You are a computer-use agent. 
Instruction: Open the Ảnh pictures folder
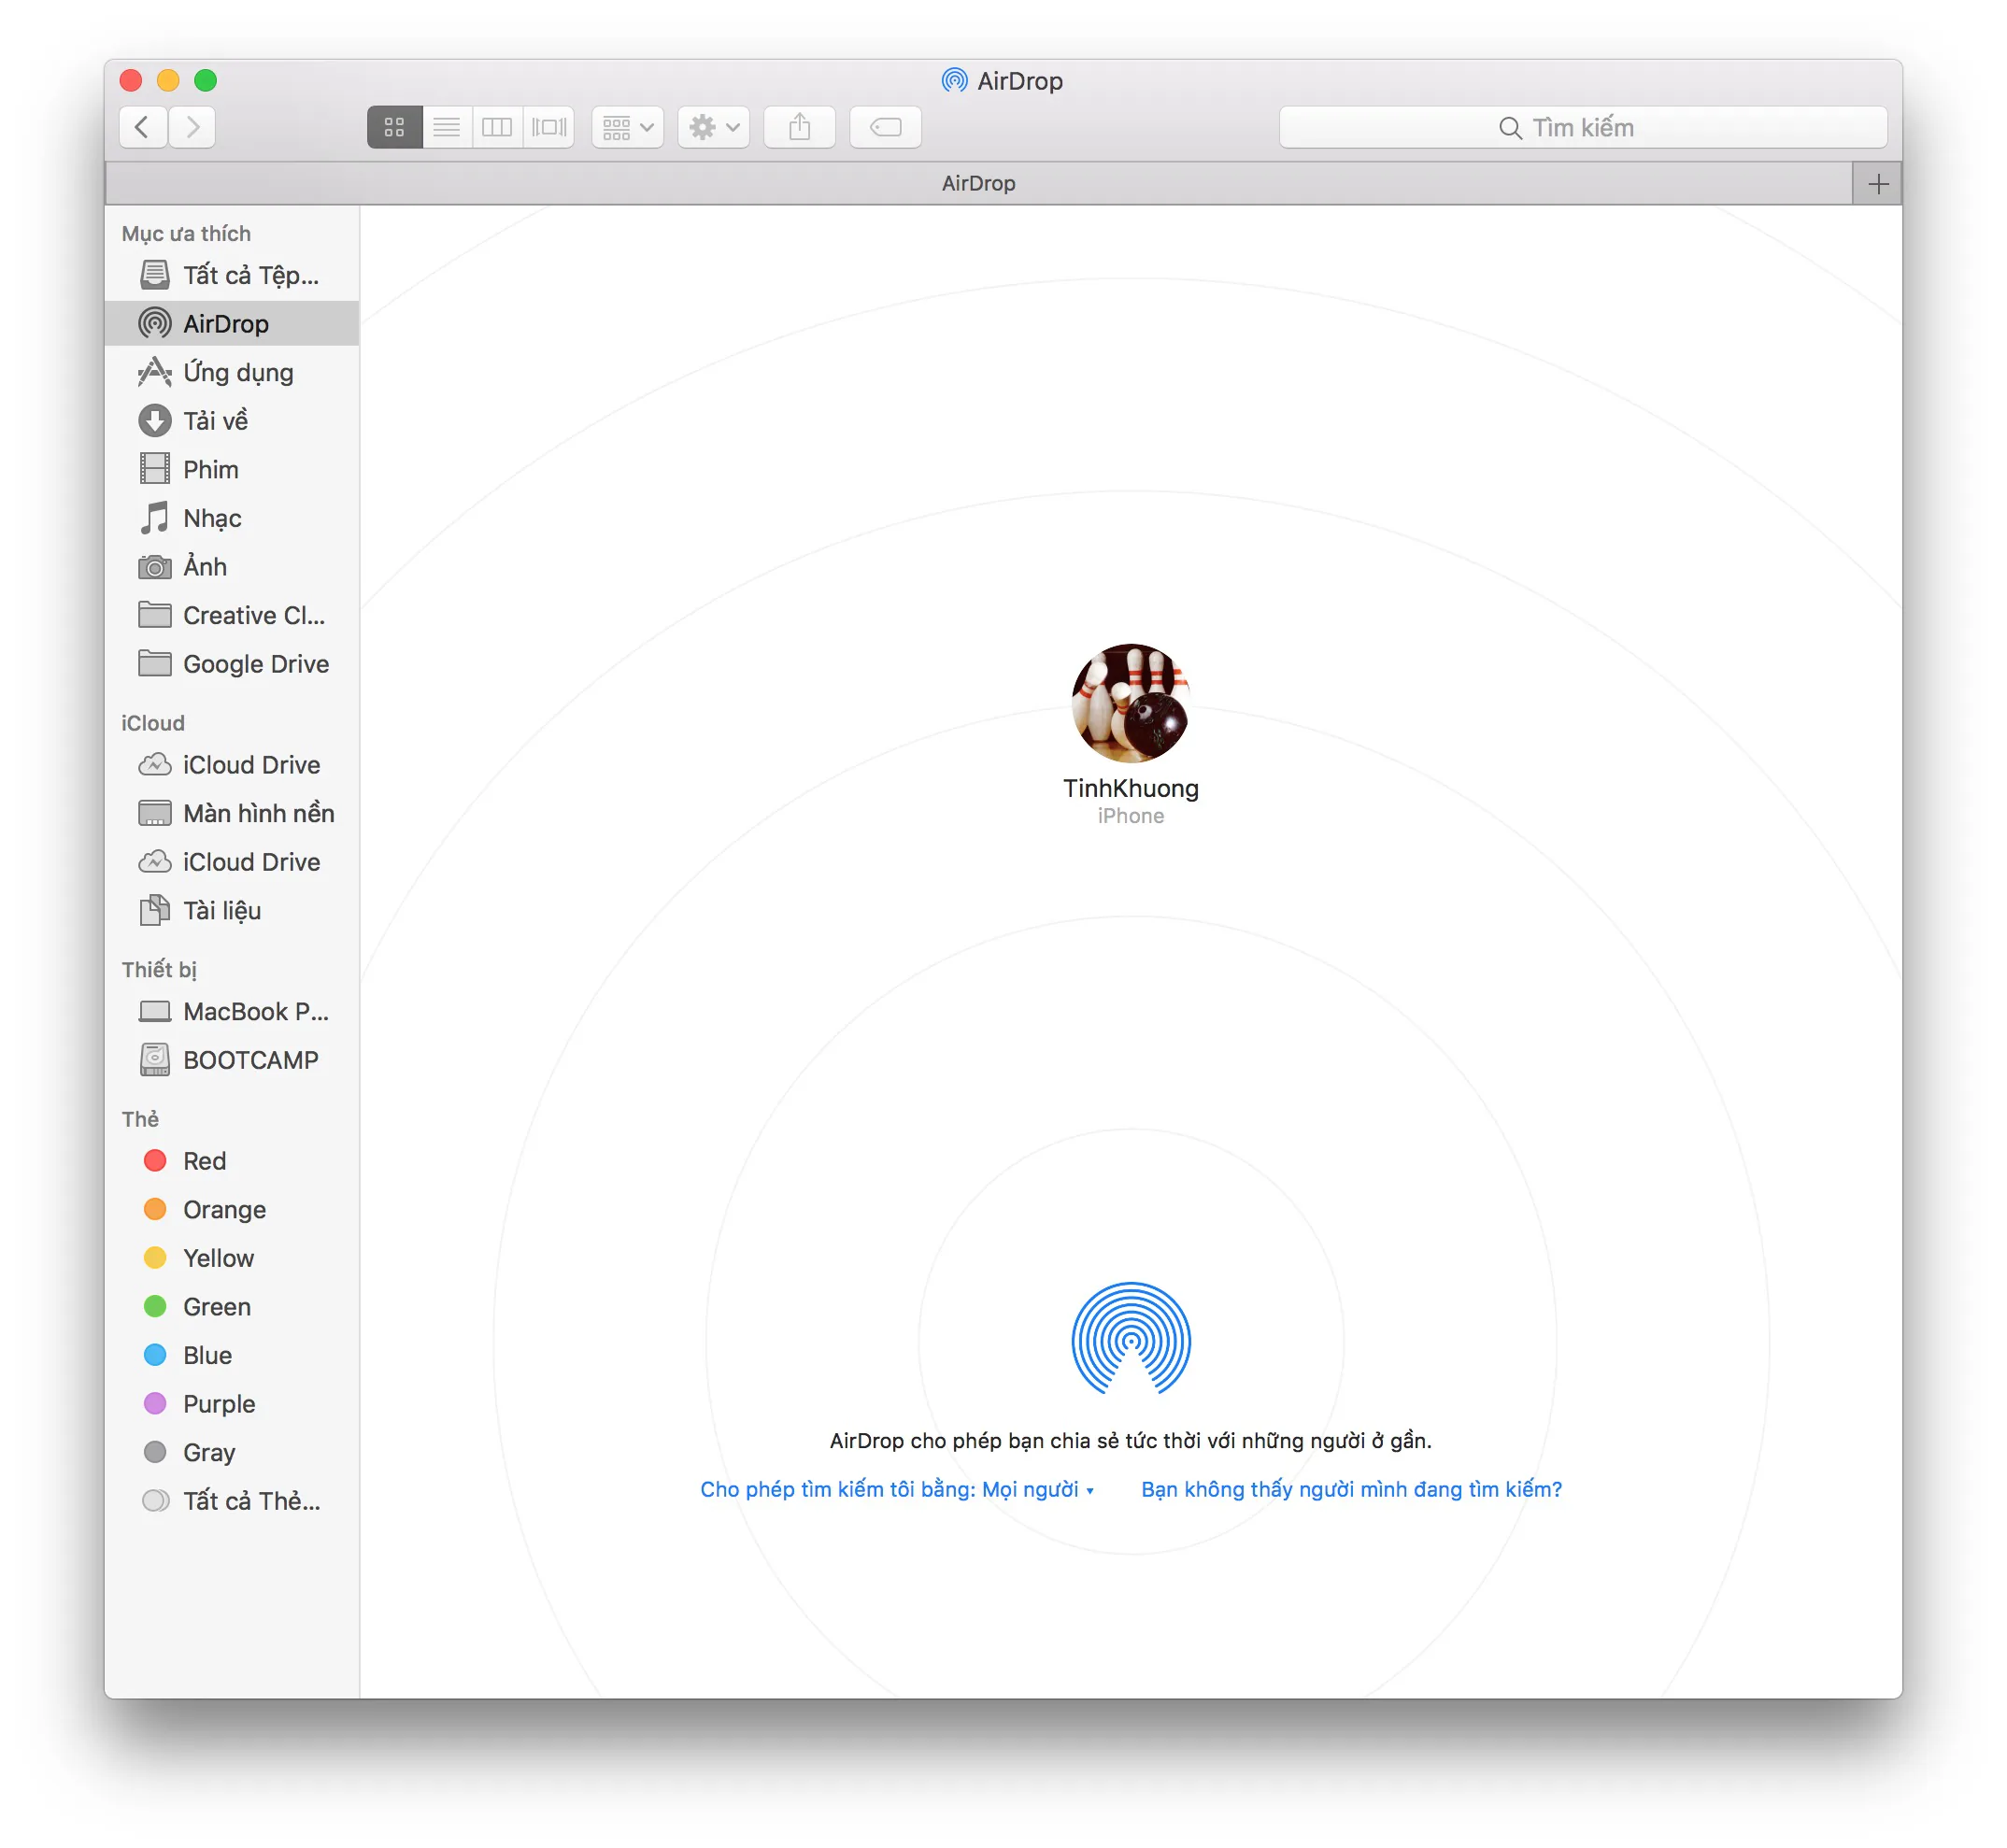point(231,566)
